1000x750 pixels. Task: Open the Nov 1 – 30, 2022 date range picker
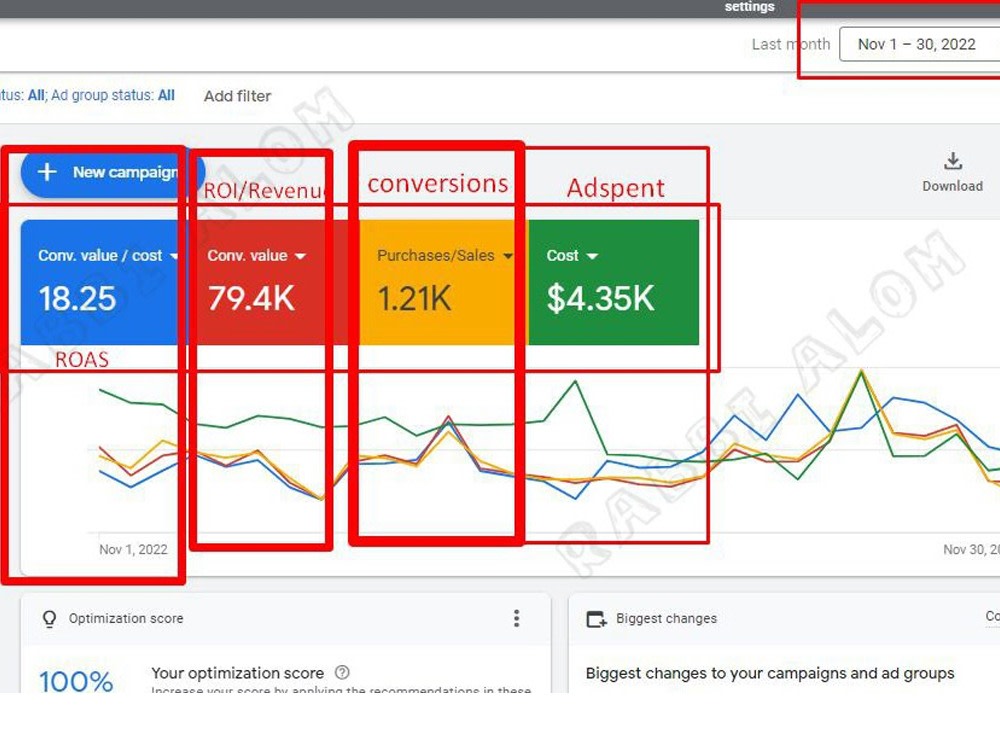point(919,44)
